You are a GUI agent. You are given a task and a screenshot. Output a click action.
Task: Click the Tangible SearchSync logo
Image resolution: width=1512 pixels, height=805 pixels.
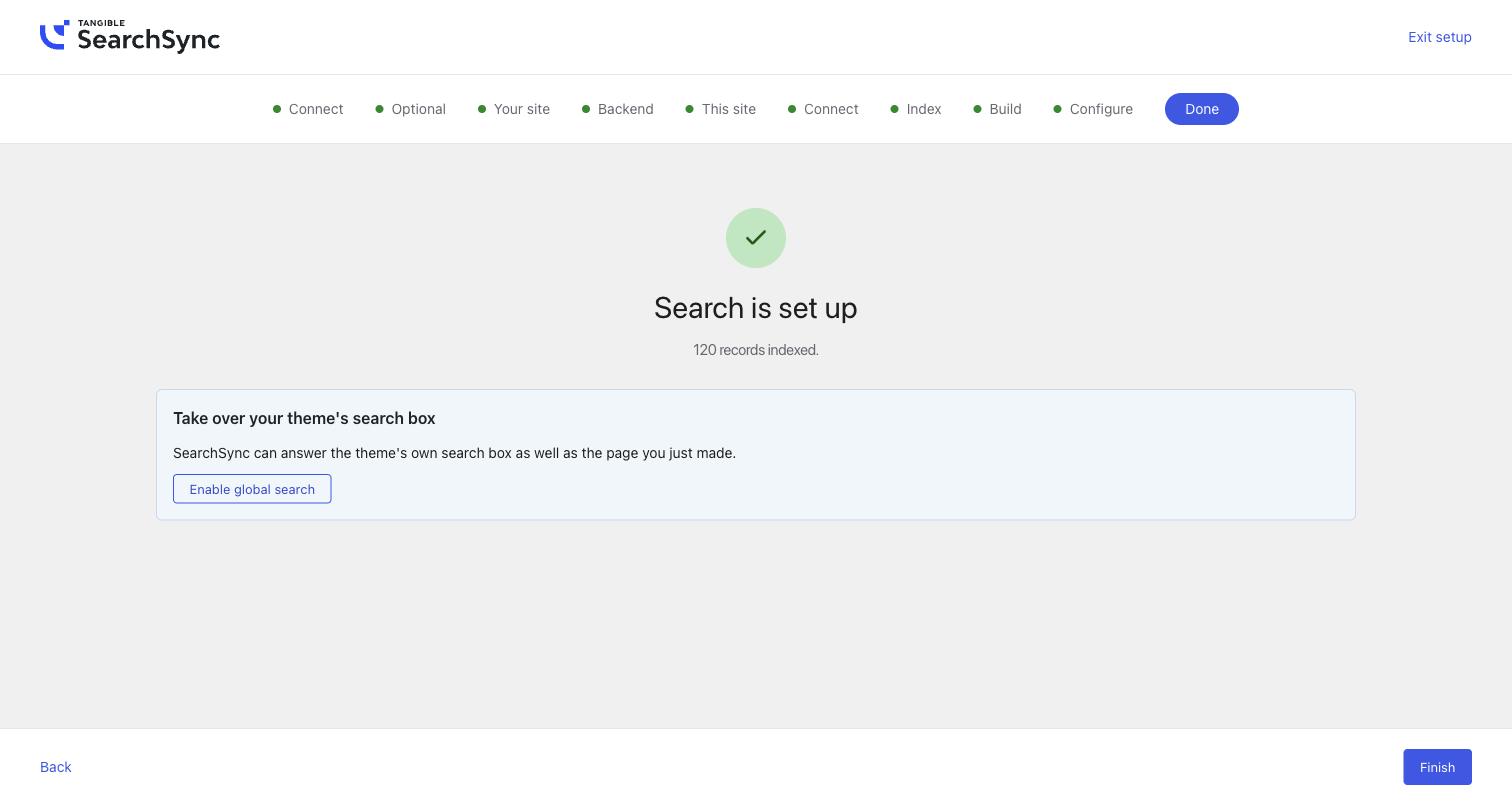tap(130, 36)
